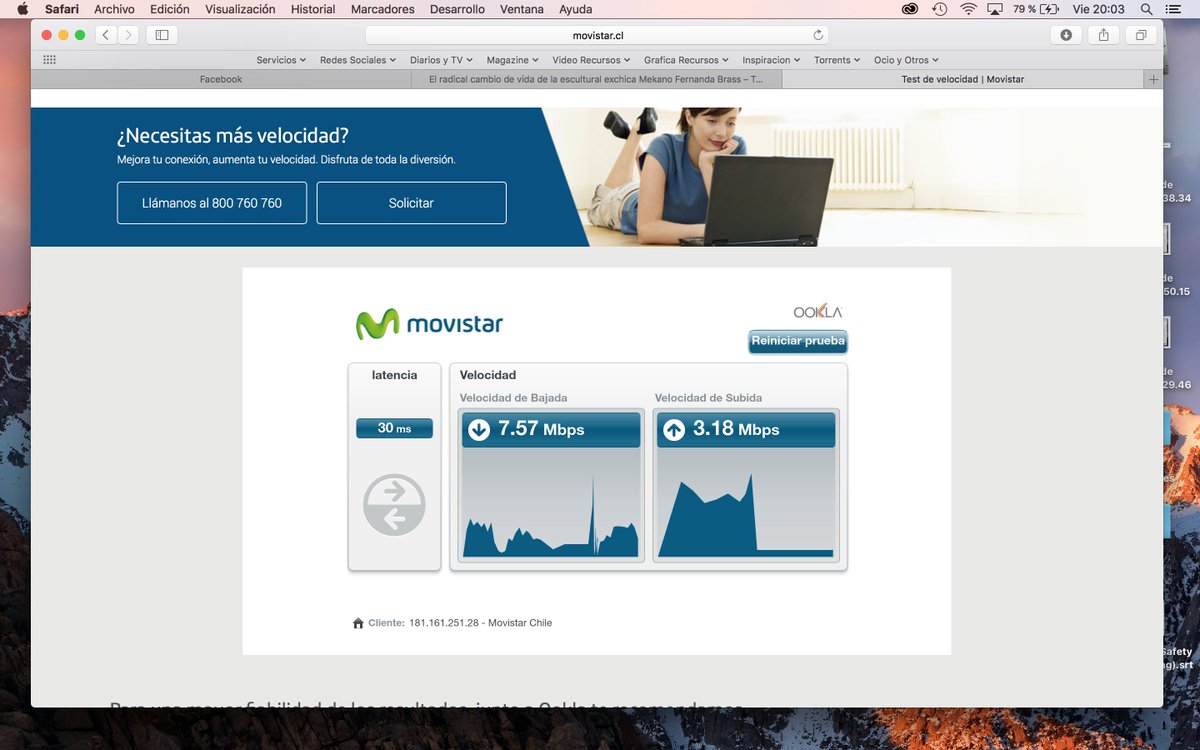The height and width of the screenshot is (750, 1200).
Task: Click the download speed graph
Action: click(550, 503)
